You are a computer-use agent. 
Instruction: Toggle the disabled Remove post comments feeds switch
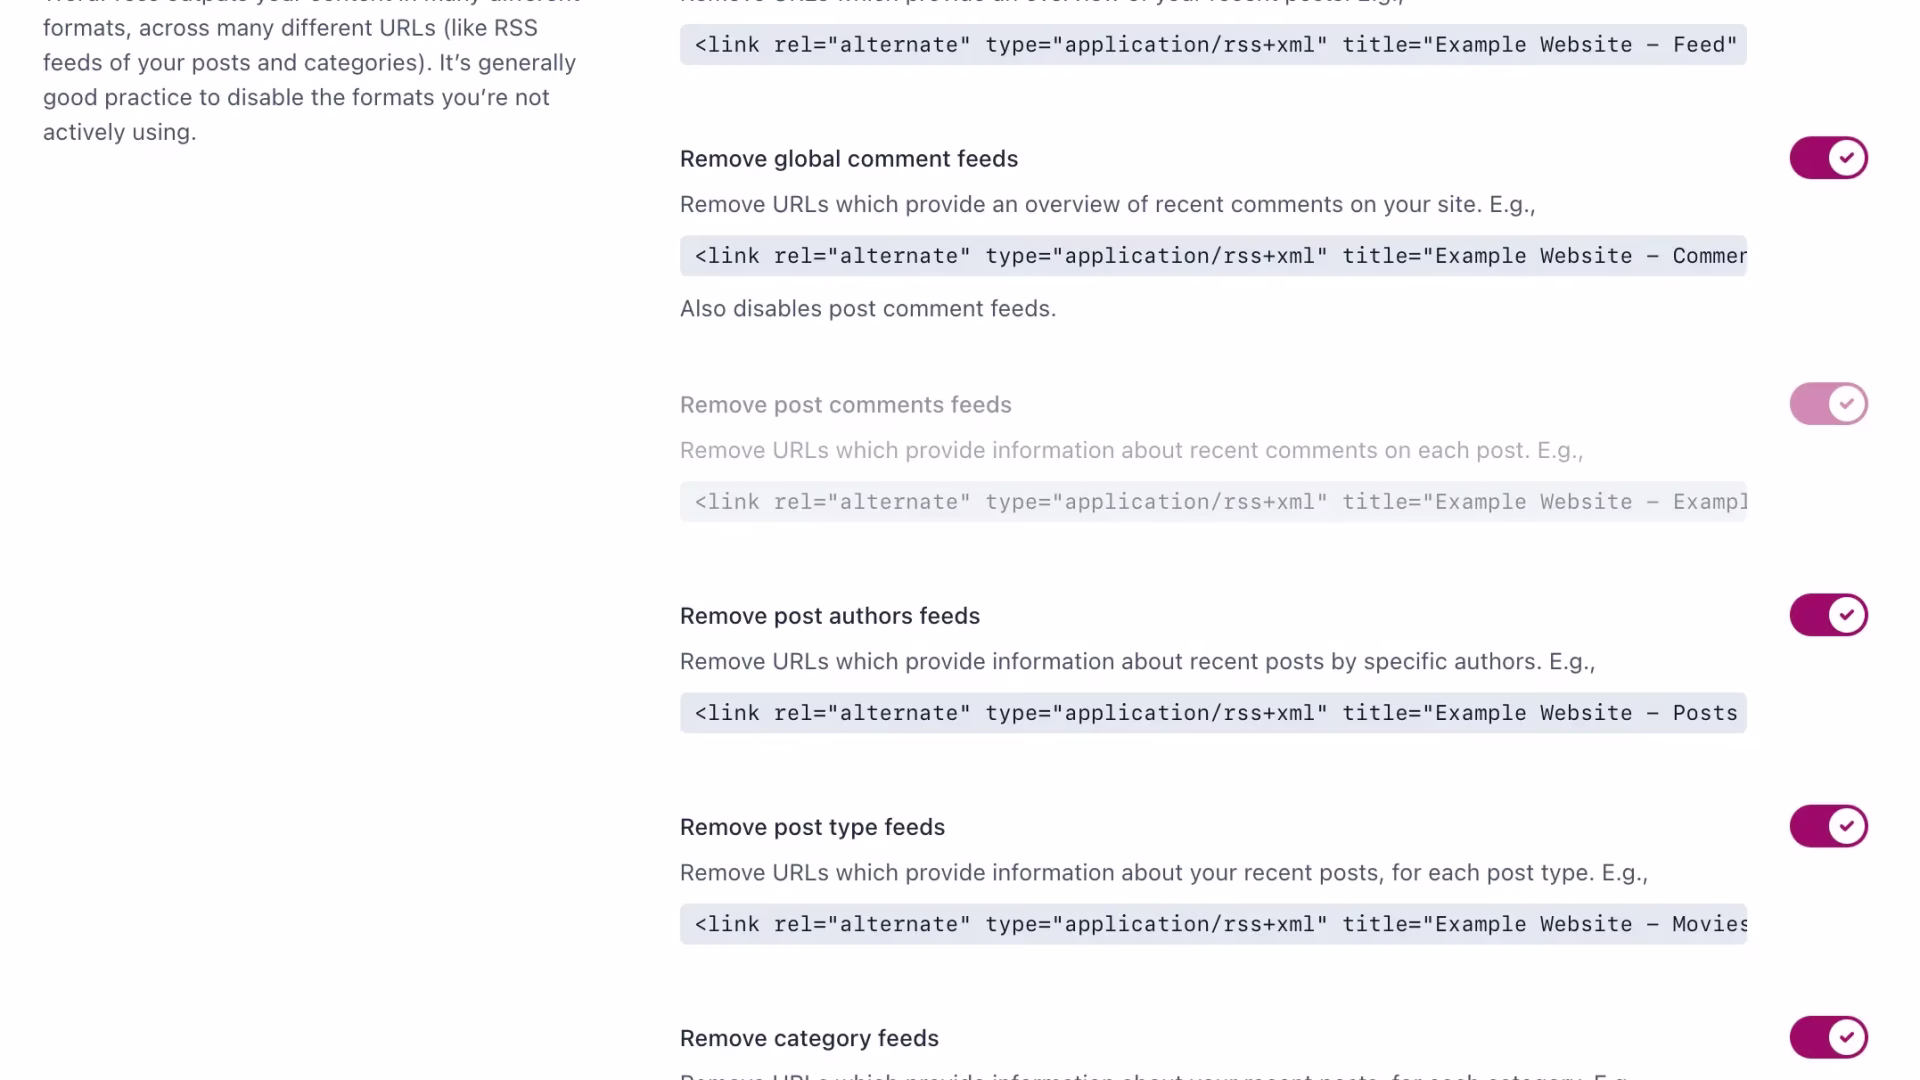click(1828, 404)
